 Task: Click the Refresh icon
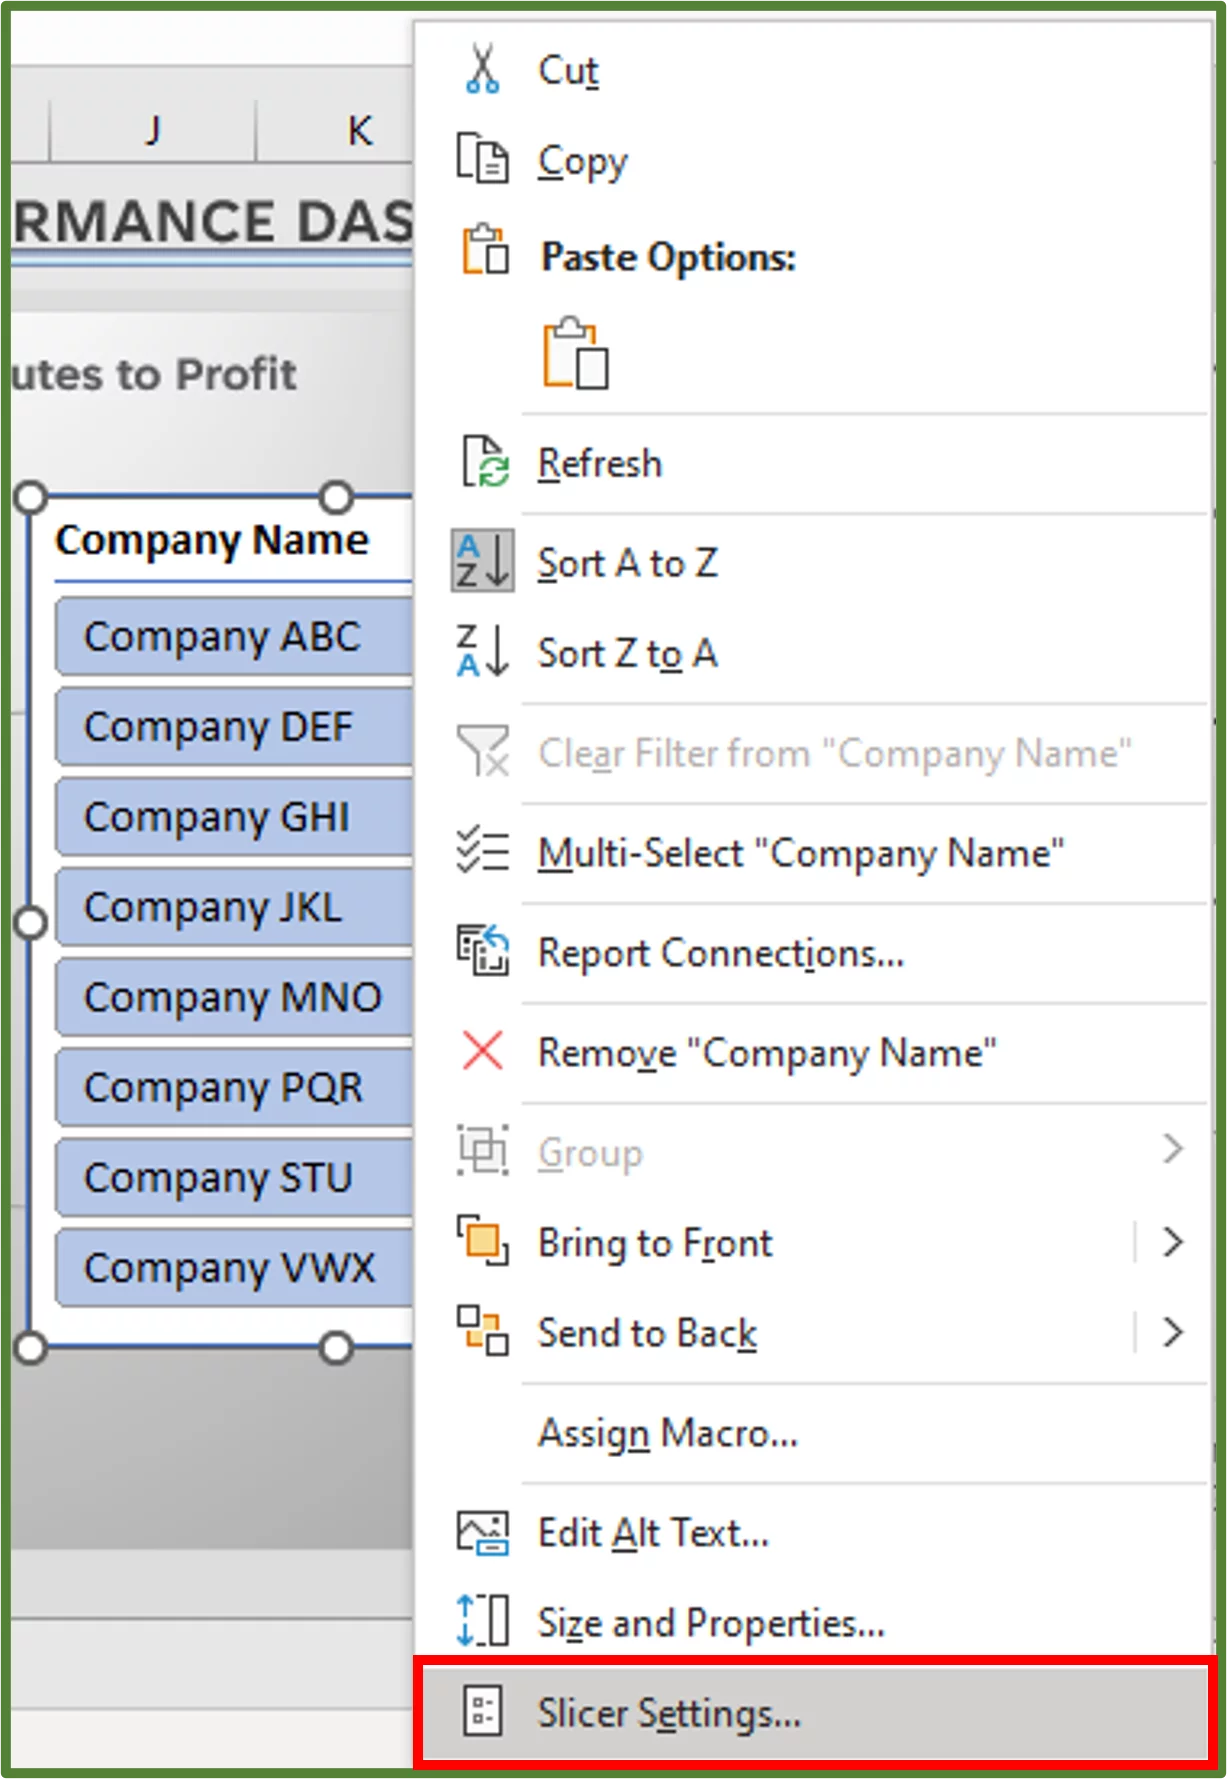coord(484,463)
